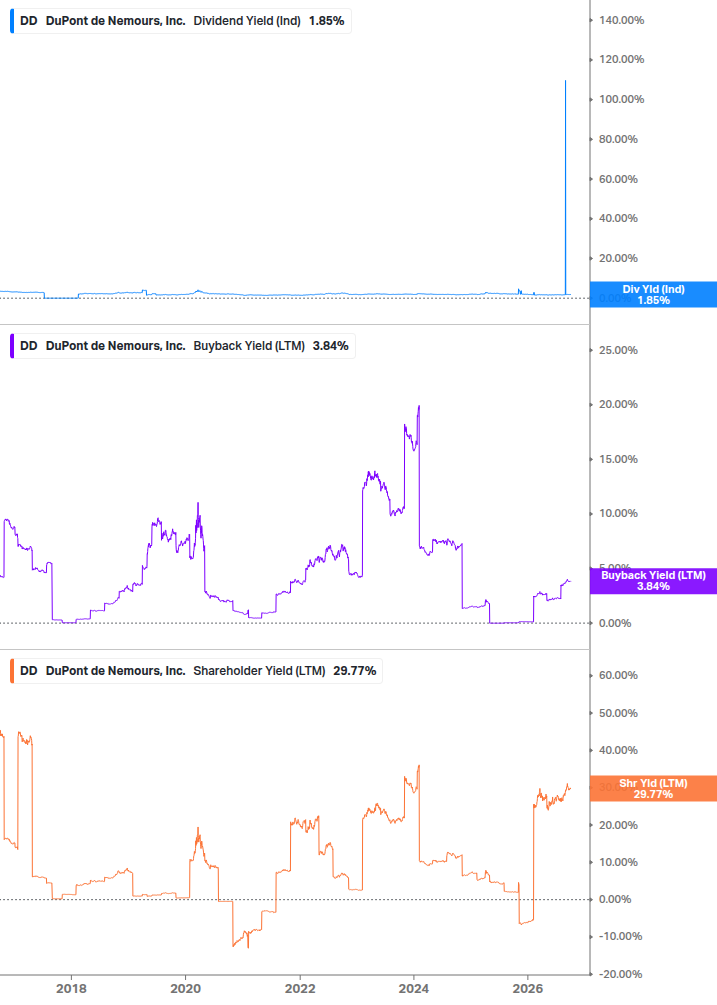Screen dimensions: 717x1005
Task: Click the 29.77% value in shareholder yield legend
Action: pos(354,670)
